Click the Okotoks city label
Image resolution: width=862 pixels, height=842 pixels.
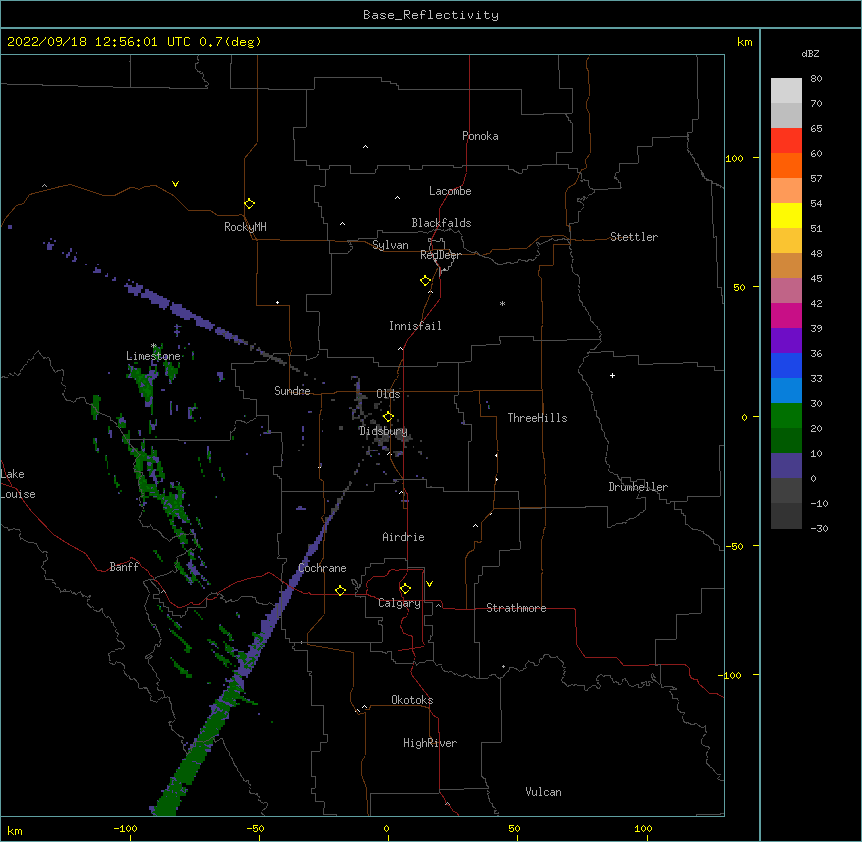(x=412, y=700)
